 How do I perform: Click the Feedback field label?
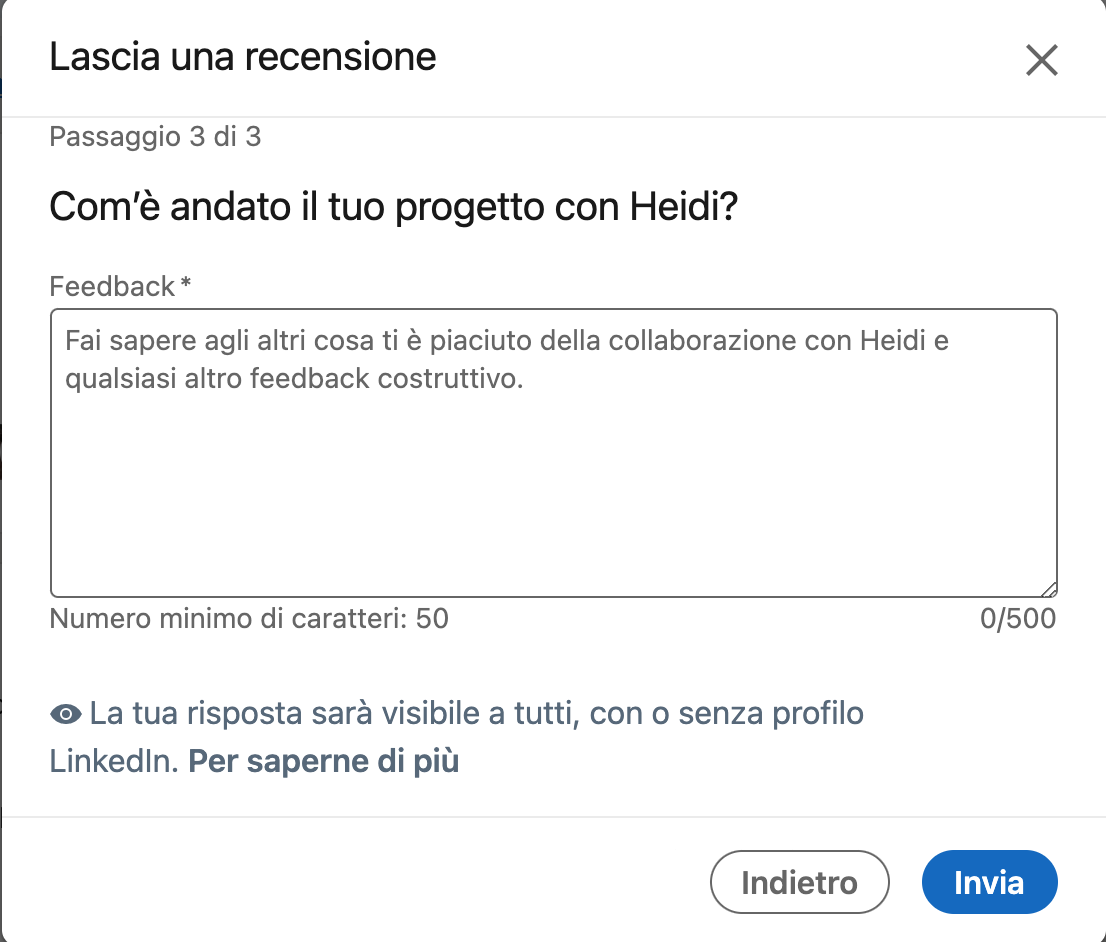click(x=112, y=287)
